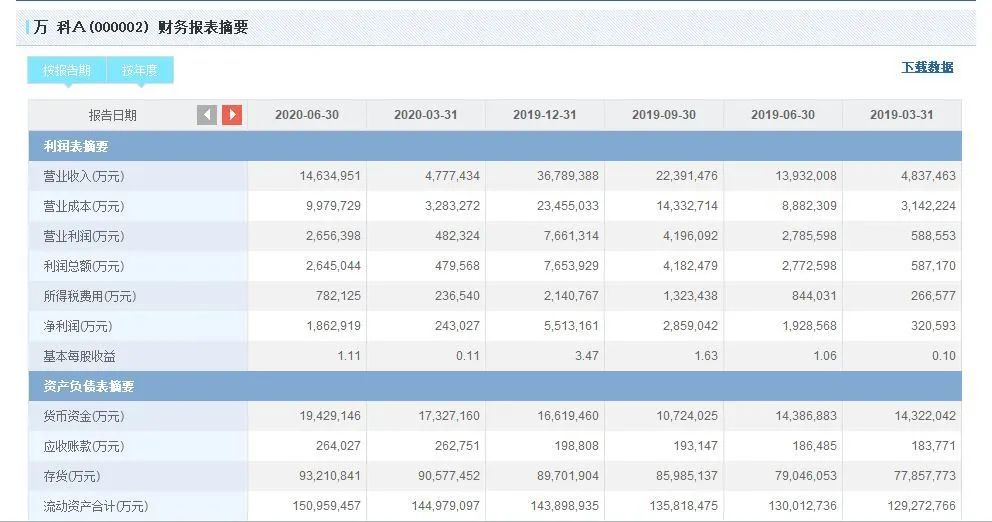Click the red next-period arrow icon
The width and height of the screenshot is (992, 522).
[232, 115]
